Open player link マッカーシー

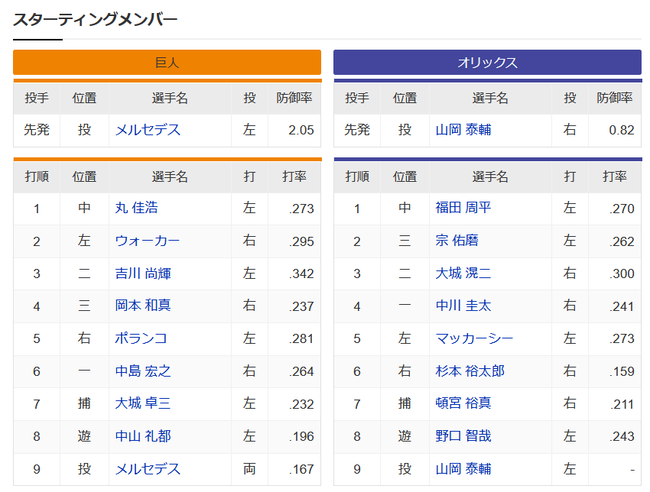(474, 338)
